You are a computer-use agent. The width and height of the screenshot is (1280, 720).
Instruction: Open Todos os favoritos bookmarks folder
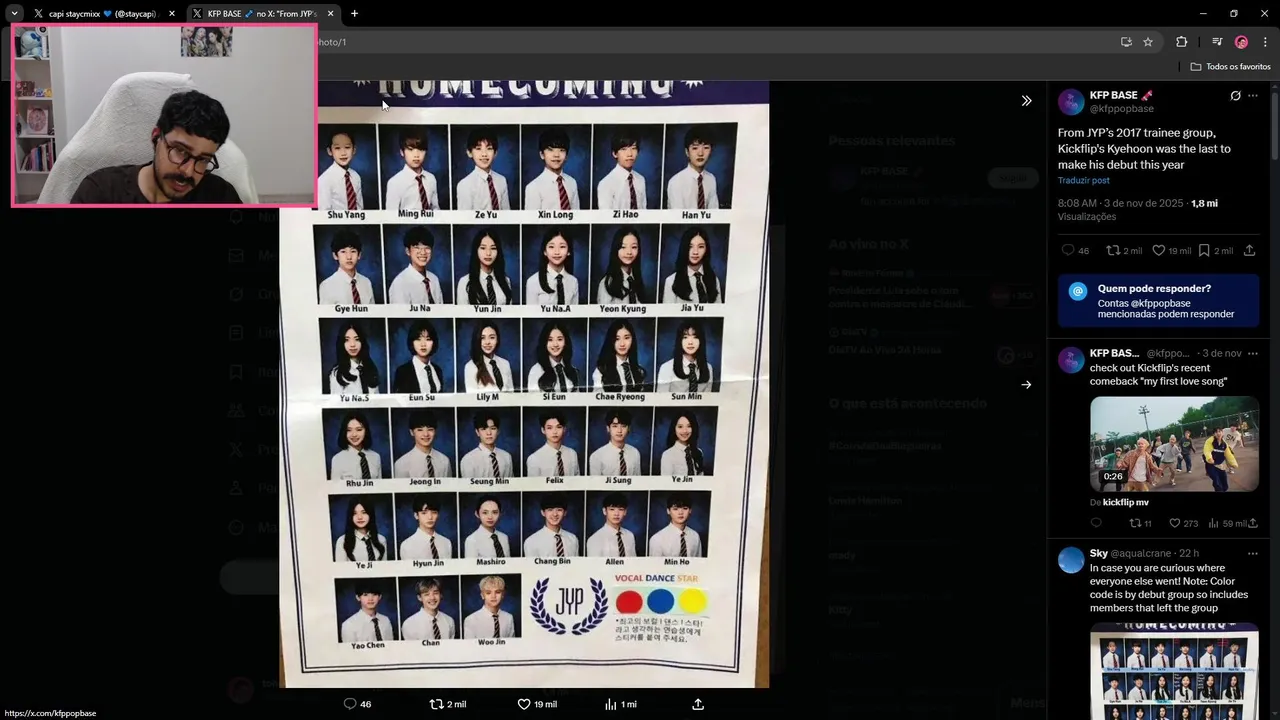[x=1230, y=66]
